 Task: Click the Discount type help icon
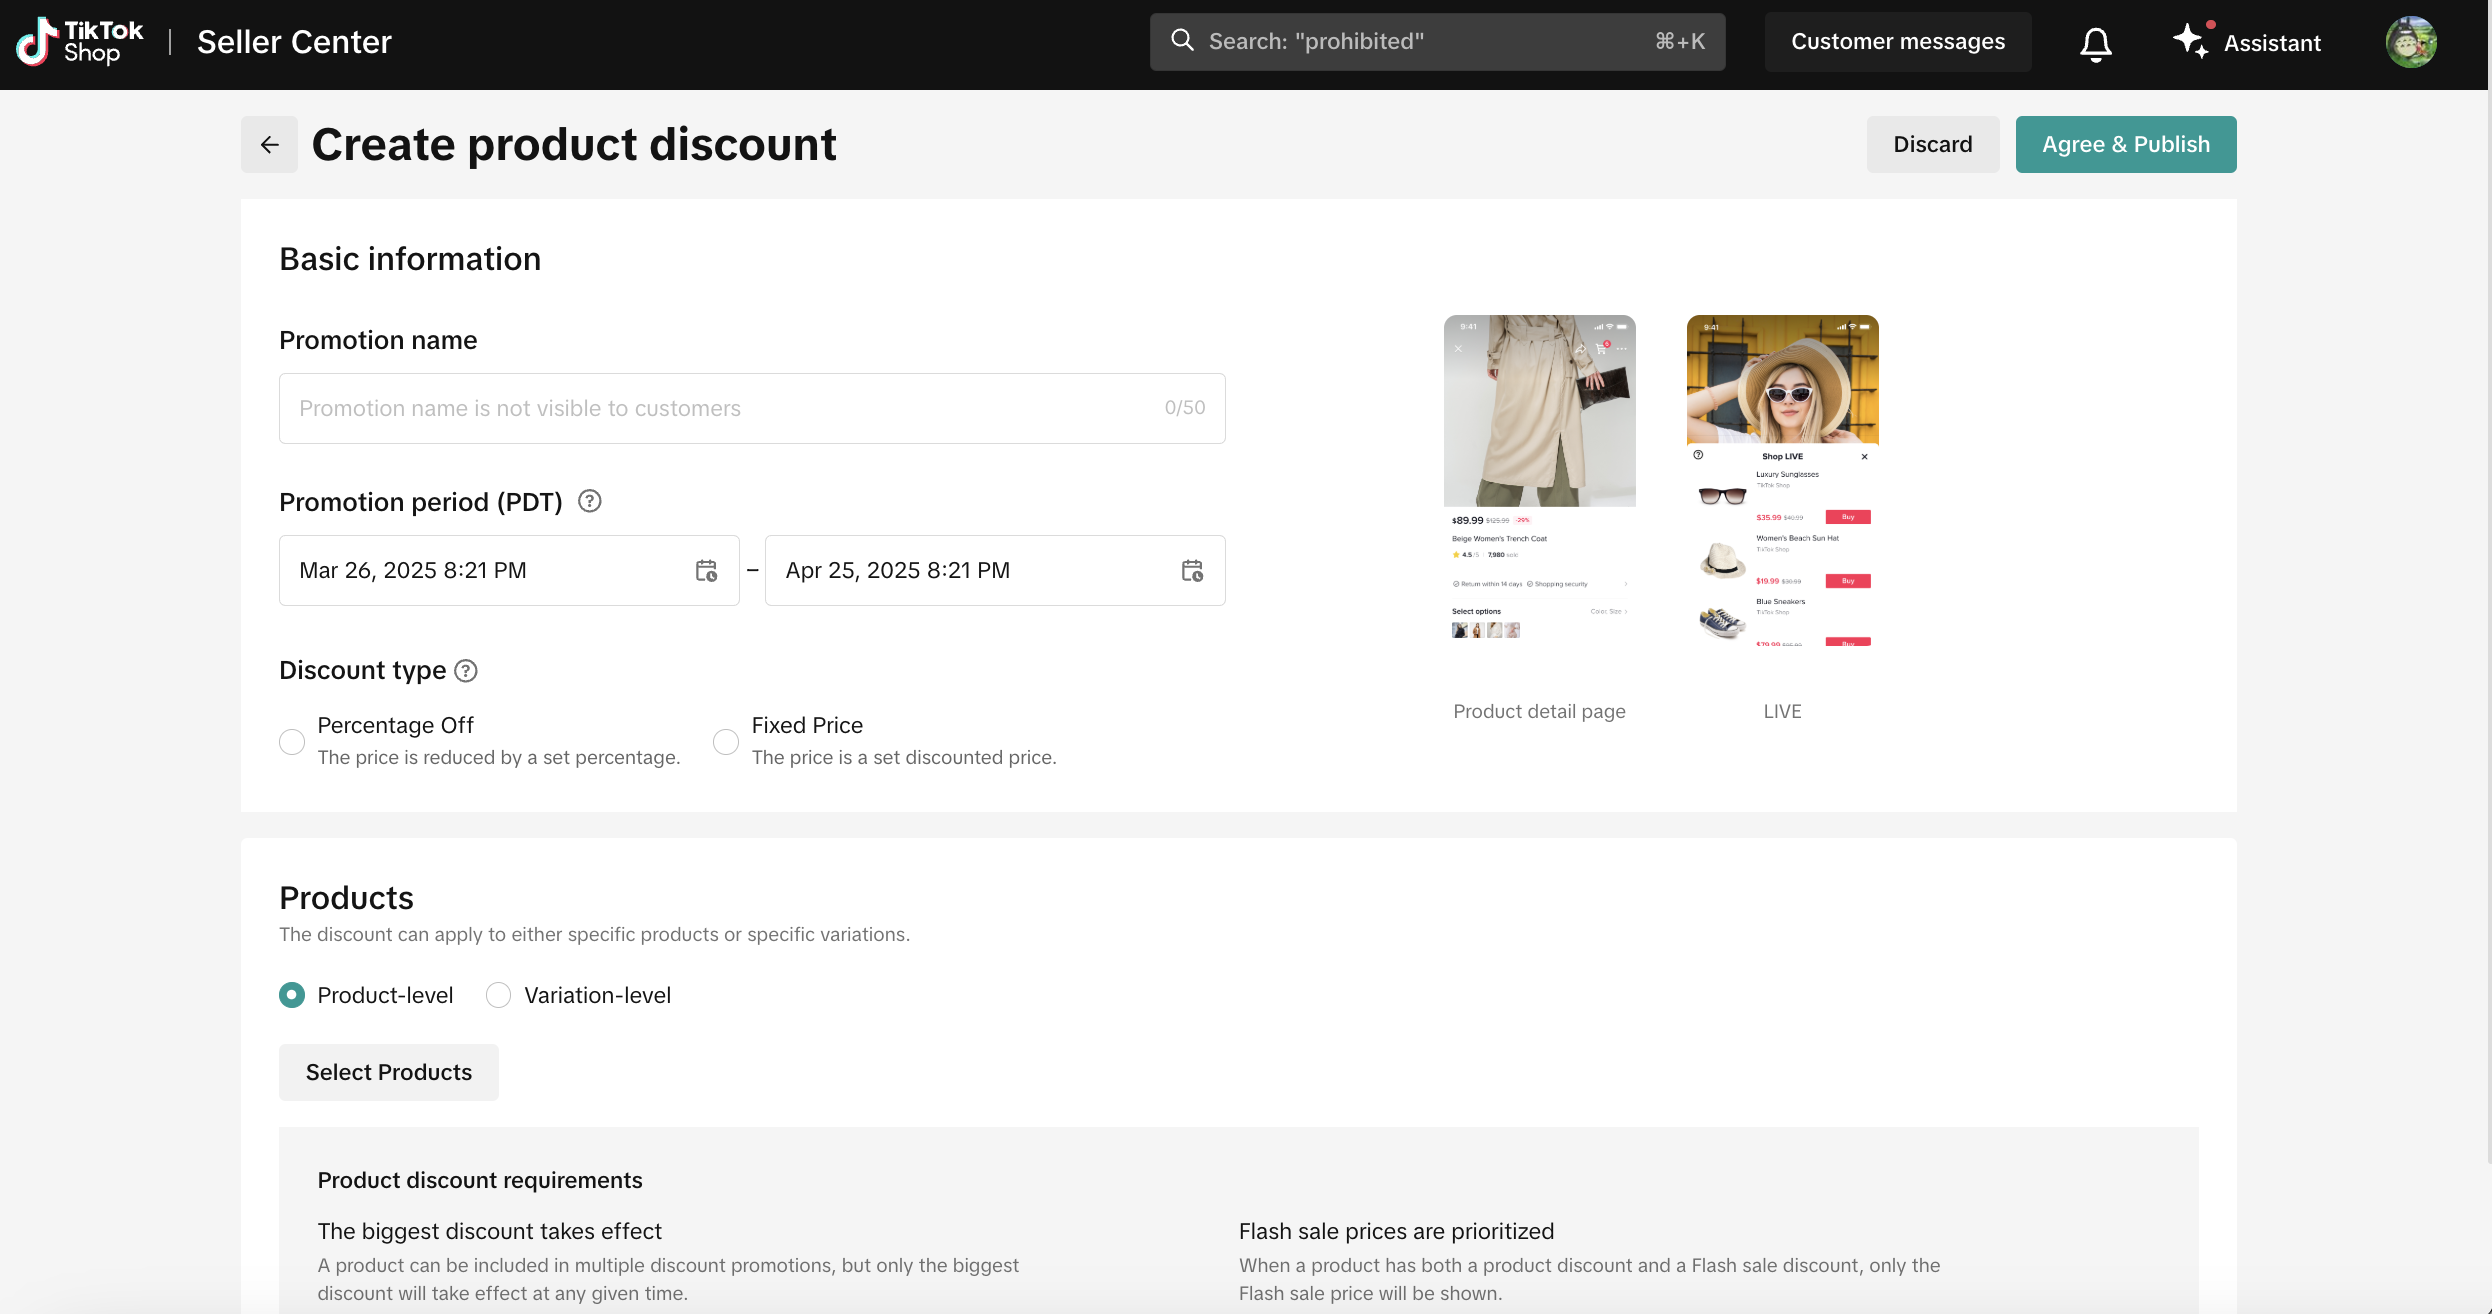(466, 671)
